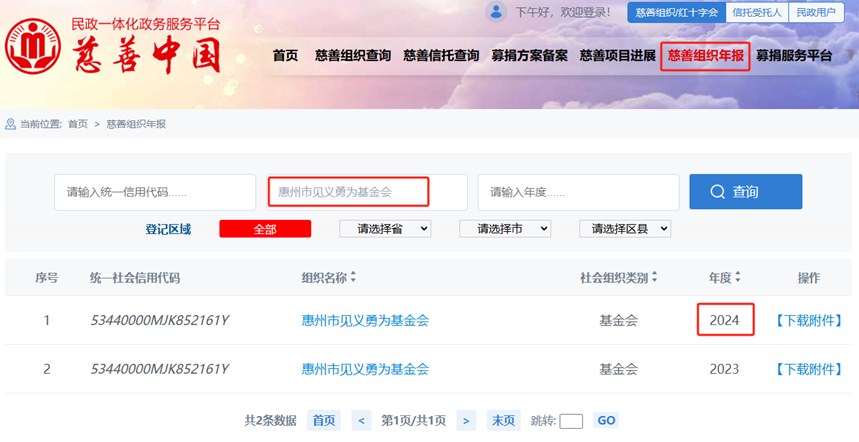
Task: Click the 第1页/共1页 page indicator
Action: (414, 421)
